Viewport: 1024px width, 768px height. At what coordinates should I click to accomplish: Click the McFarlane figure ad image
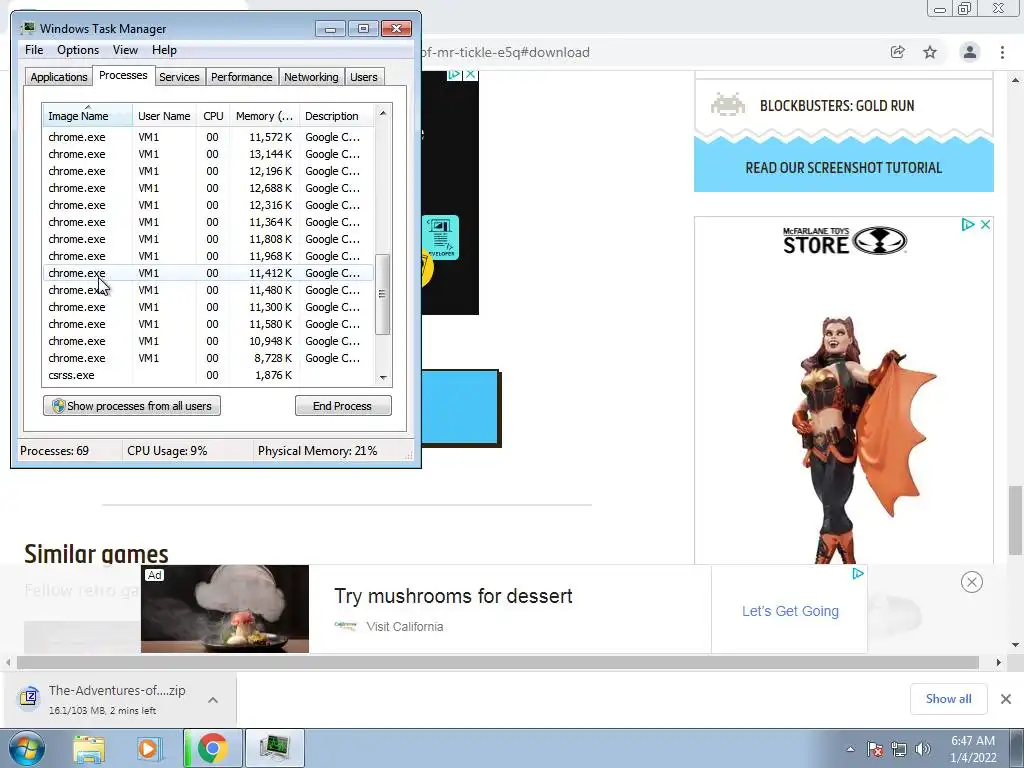863,438
